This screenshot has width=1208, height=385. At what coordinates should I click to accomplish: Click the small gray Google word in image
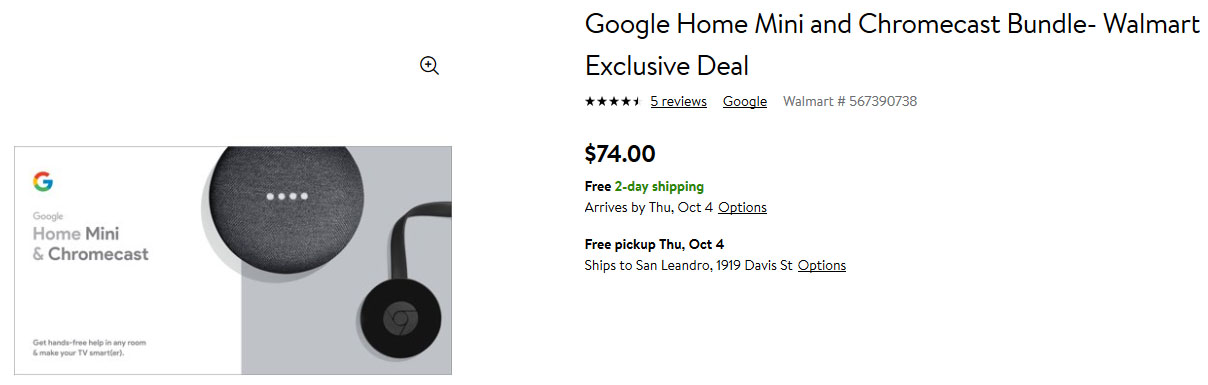[47, 216]
